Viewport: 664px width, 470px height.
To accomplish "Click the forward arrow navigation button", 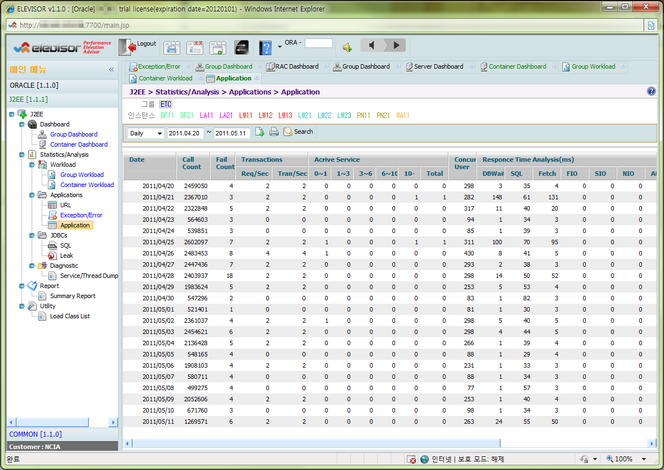I will (396, 45).
